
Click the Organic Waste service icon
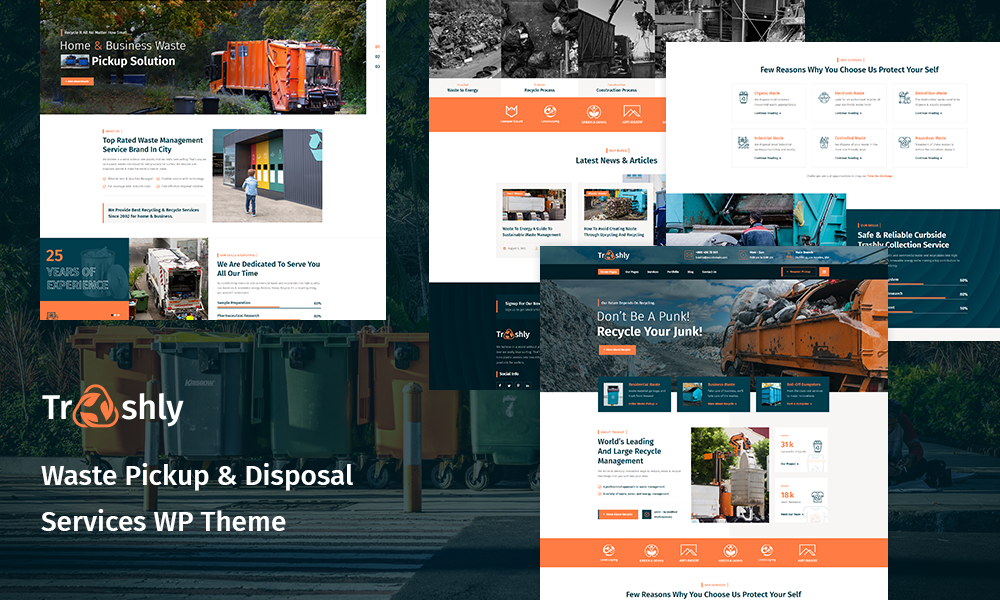(x=743, y=98)
